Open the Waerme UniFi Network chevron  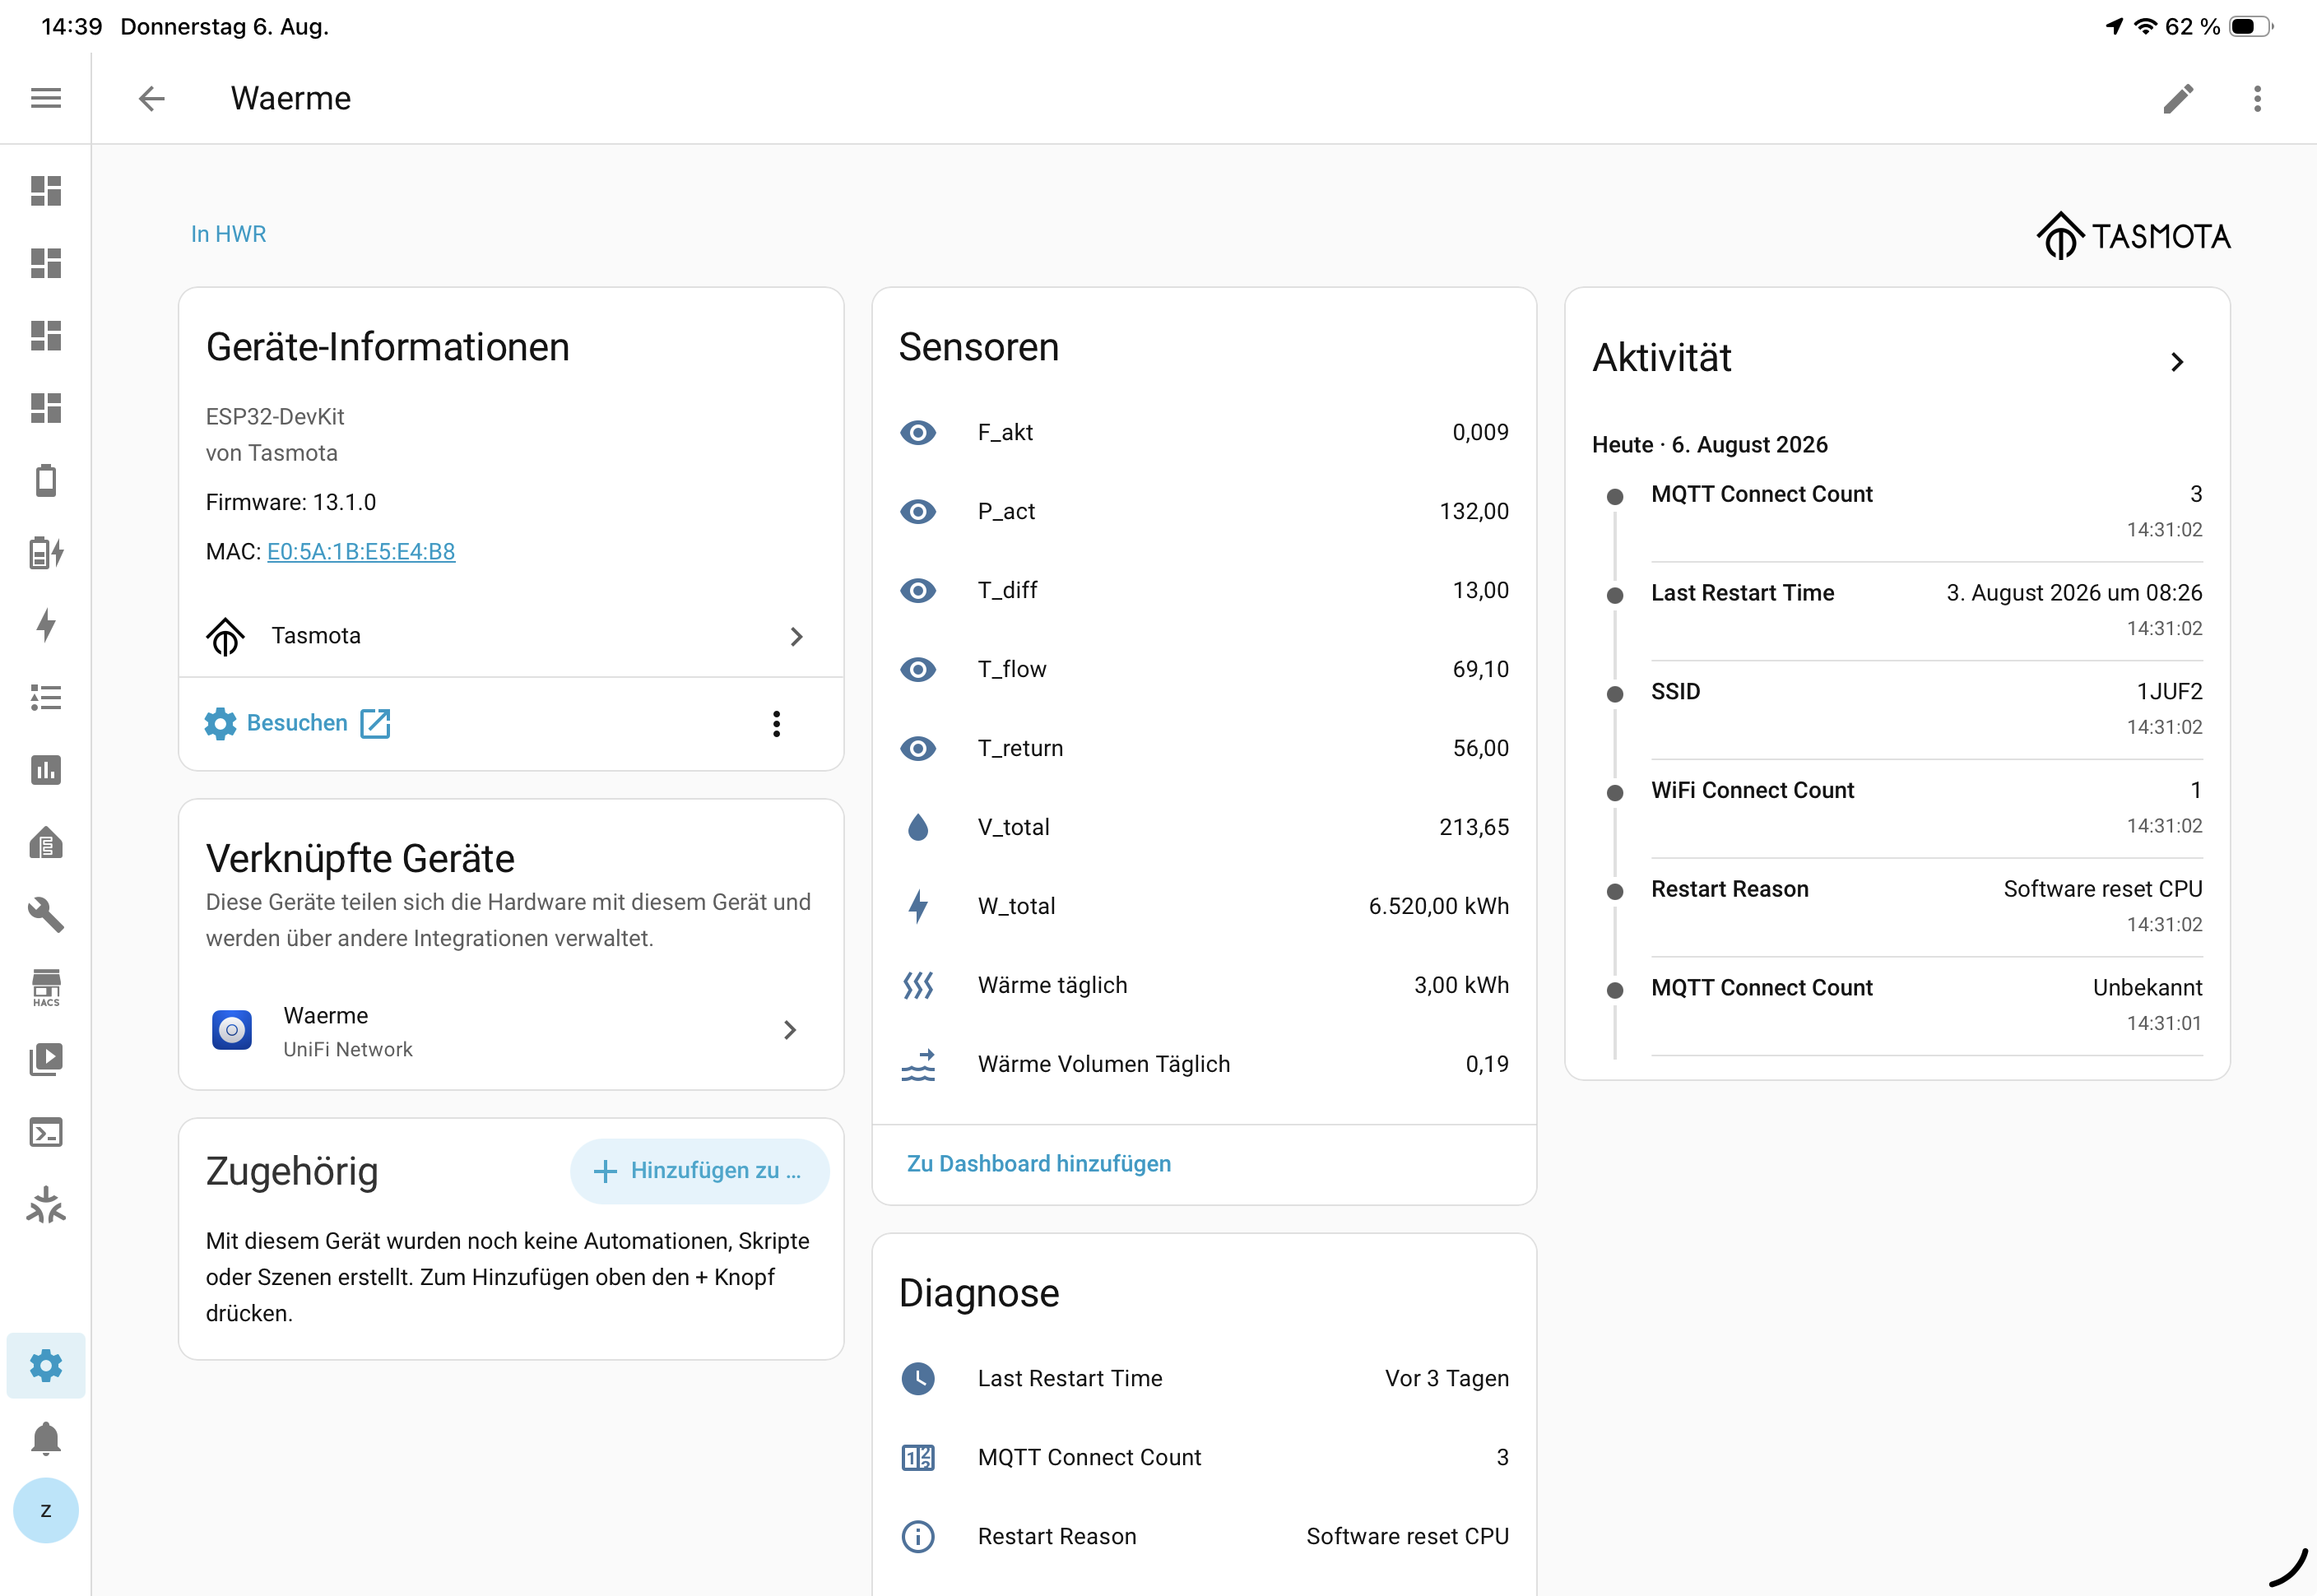click(789, 1030)
